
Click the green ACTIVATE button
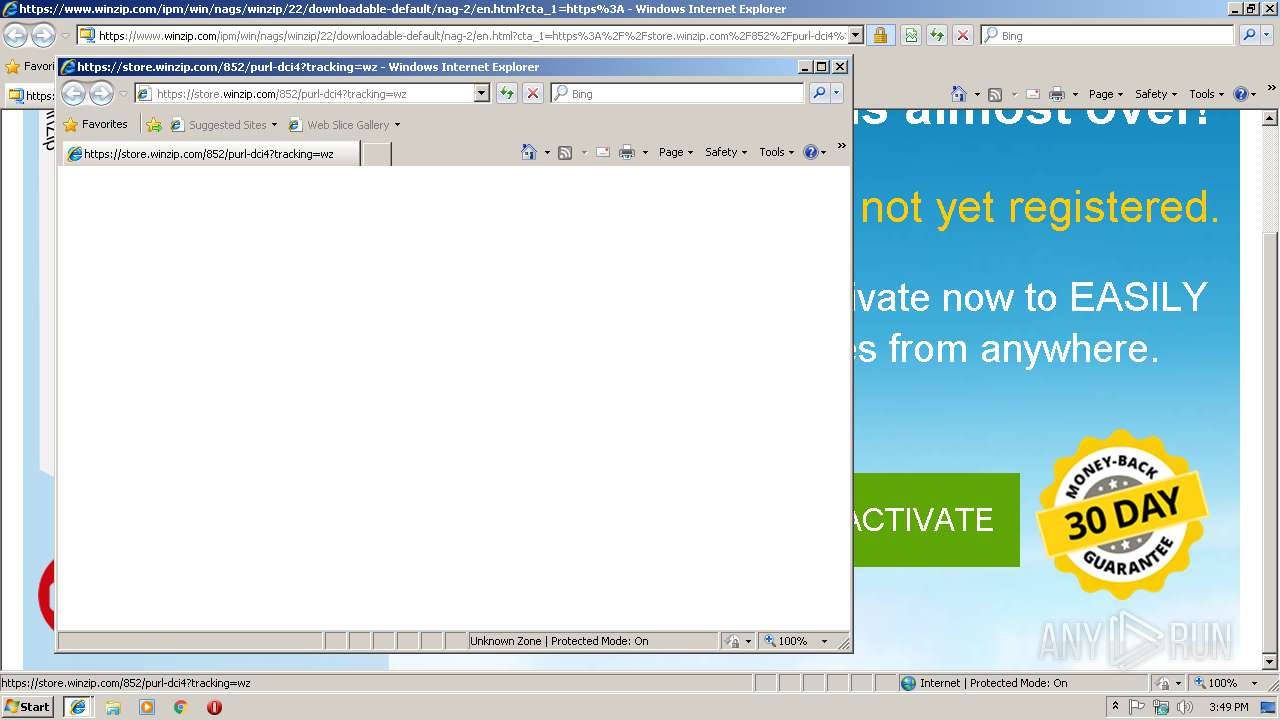[x=936, y=520]
